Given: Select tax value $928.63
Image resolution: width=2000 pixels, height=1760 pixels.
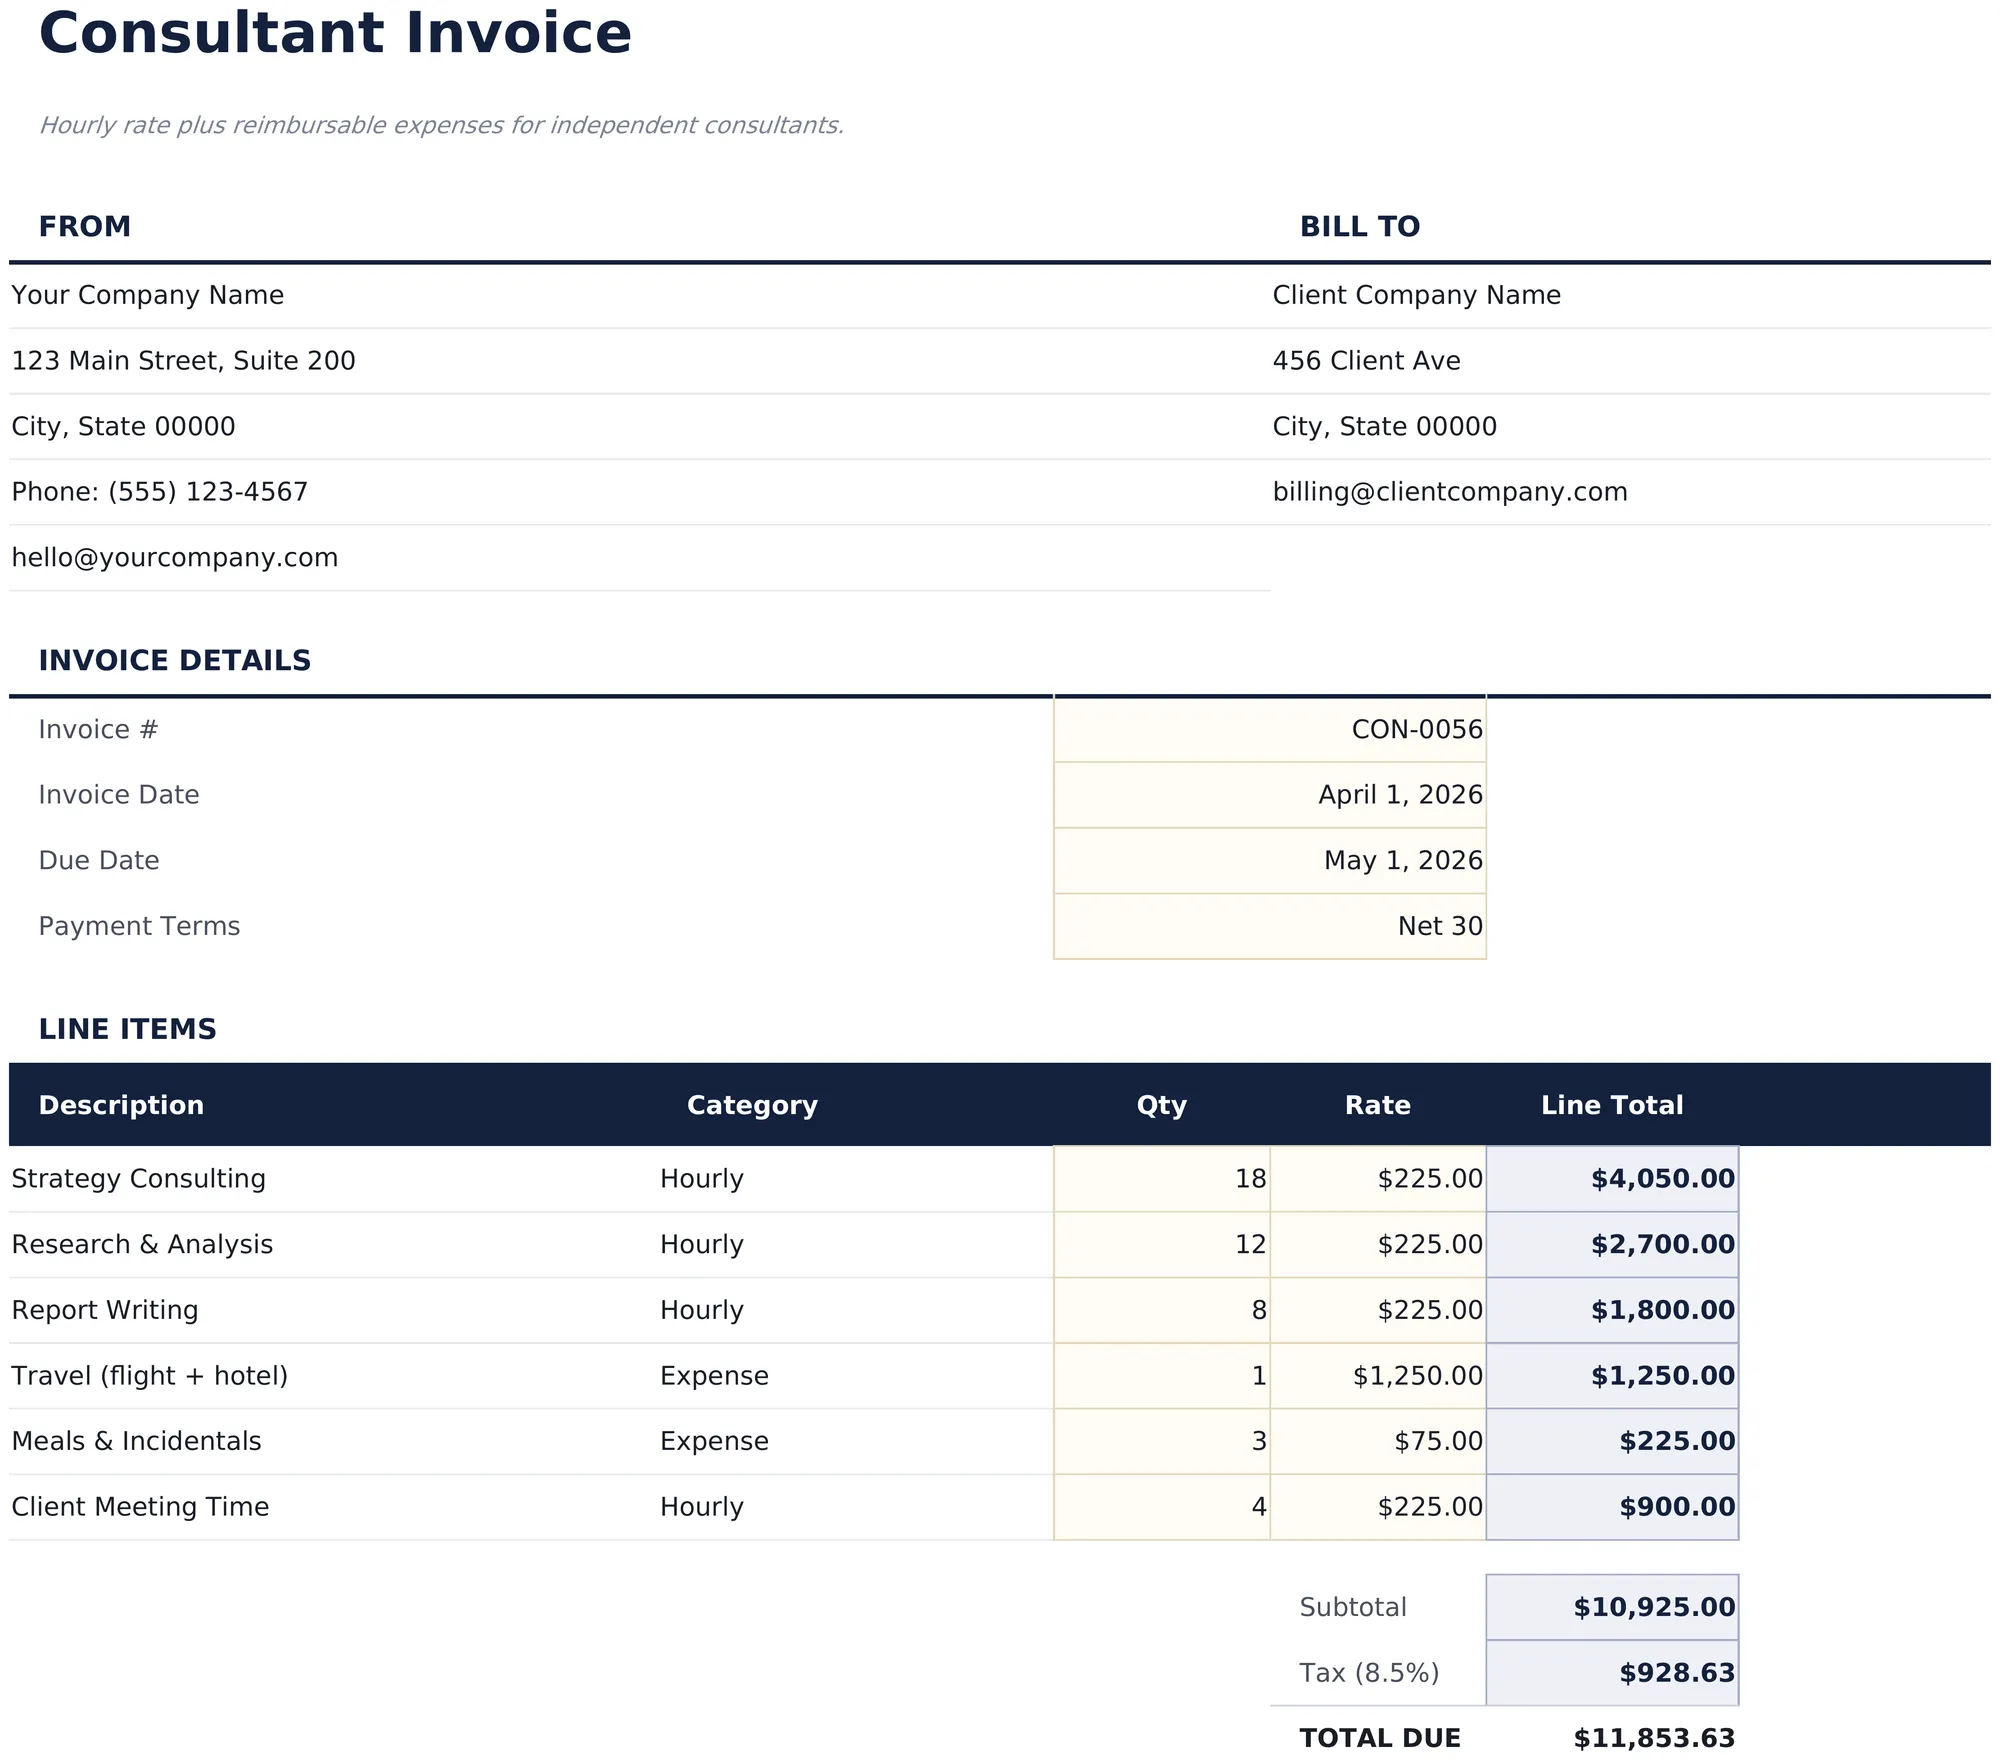Looking at the screenshot, I should coord(1612,1673).
